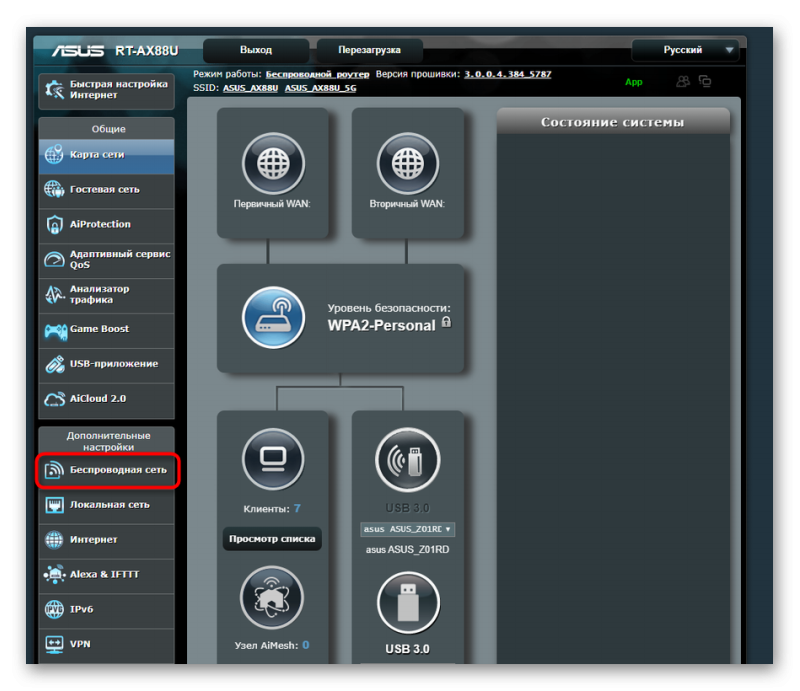This screenshot has width=800, height=691.
Task: Click the Game Boost gamepad icon
Action: click(55, 330)
